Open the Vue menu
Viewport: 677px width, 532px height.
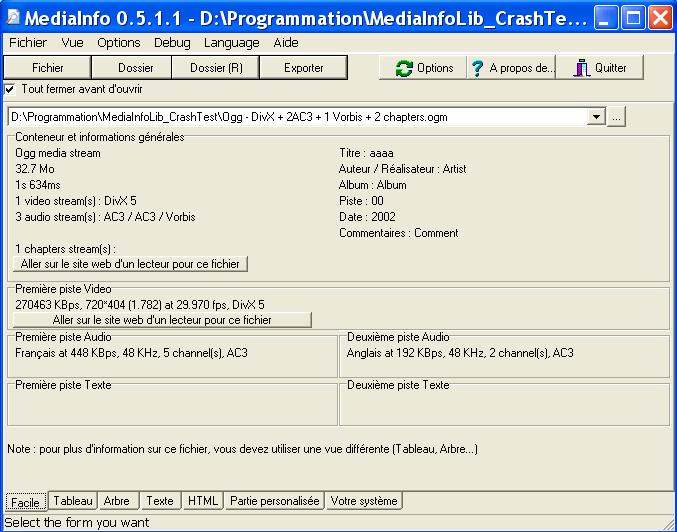[x=72, y=43]
